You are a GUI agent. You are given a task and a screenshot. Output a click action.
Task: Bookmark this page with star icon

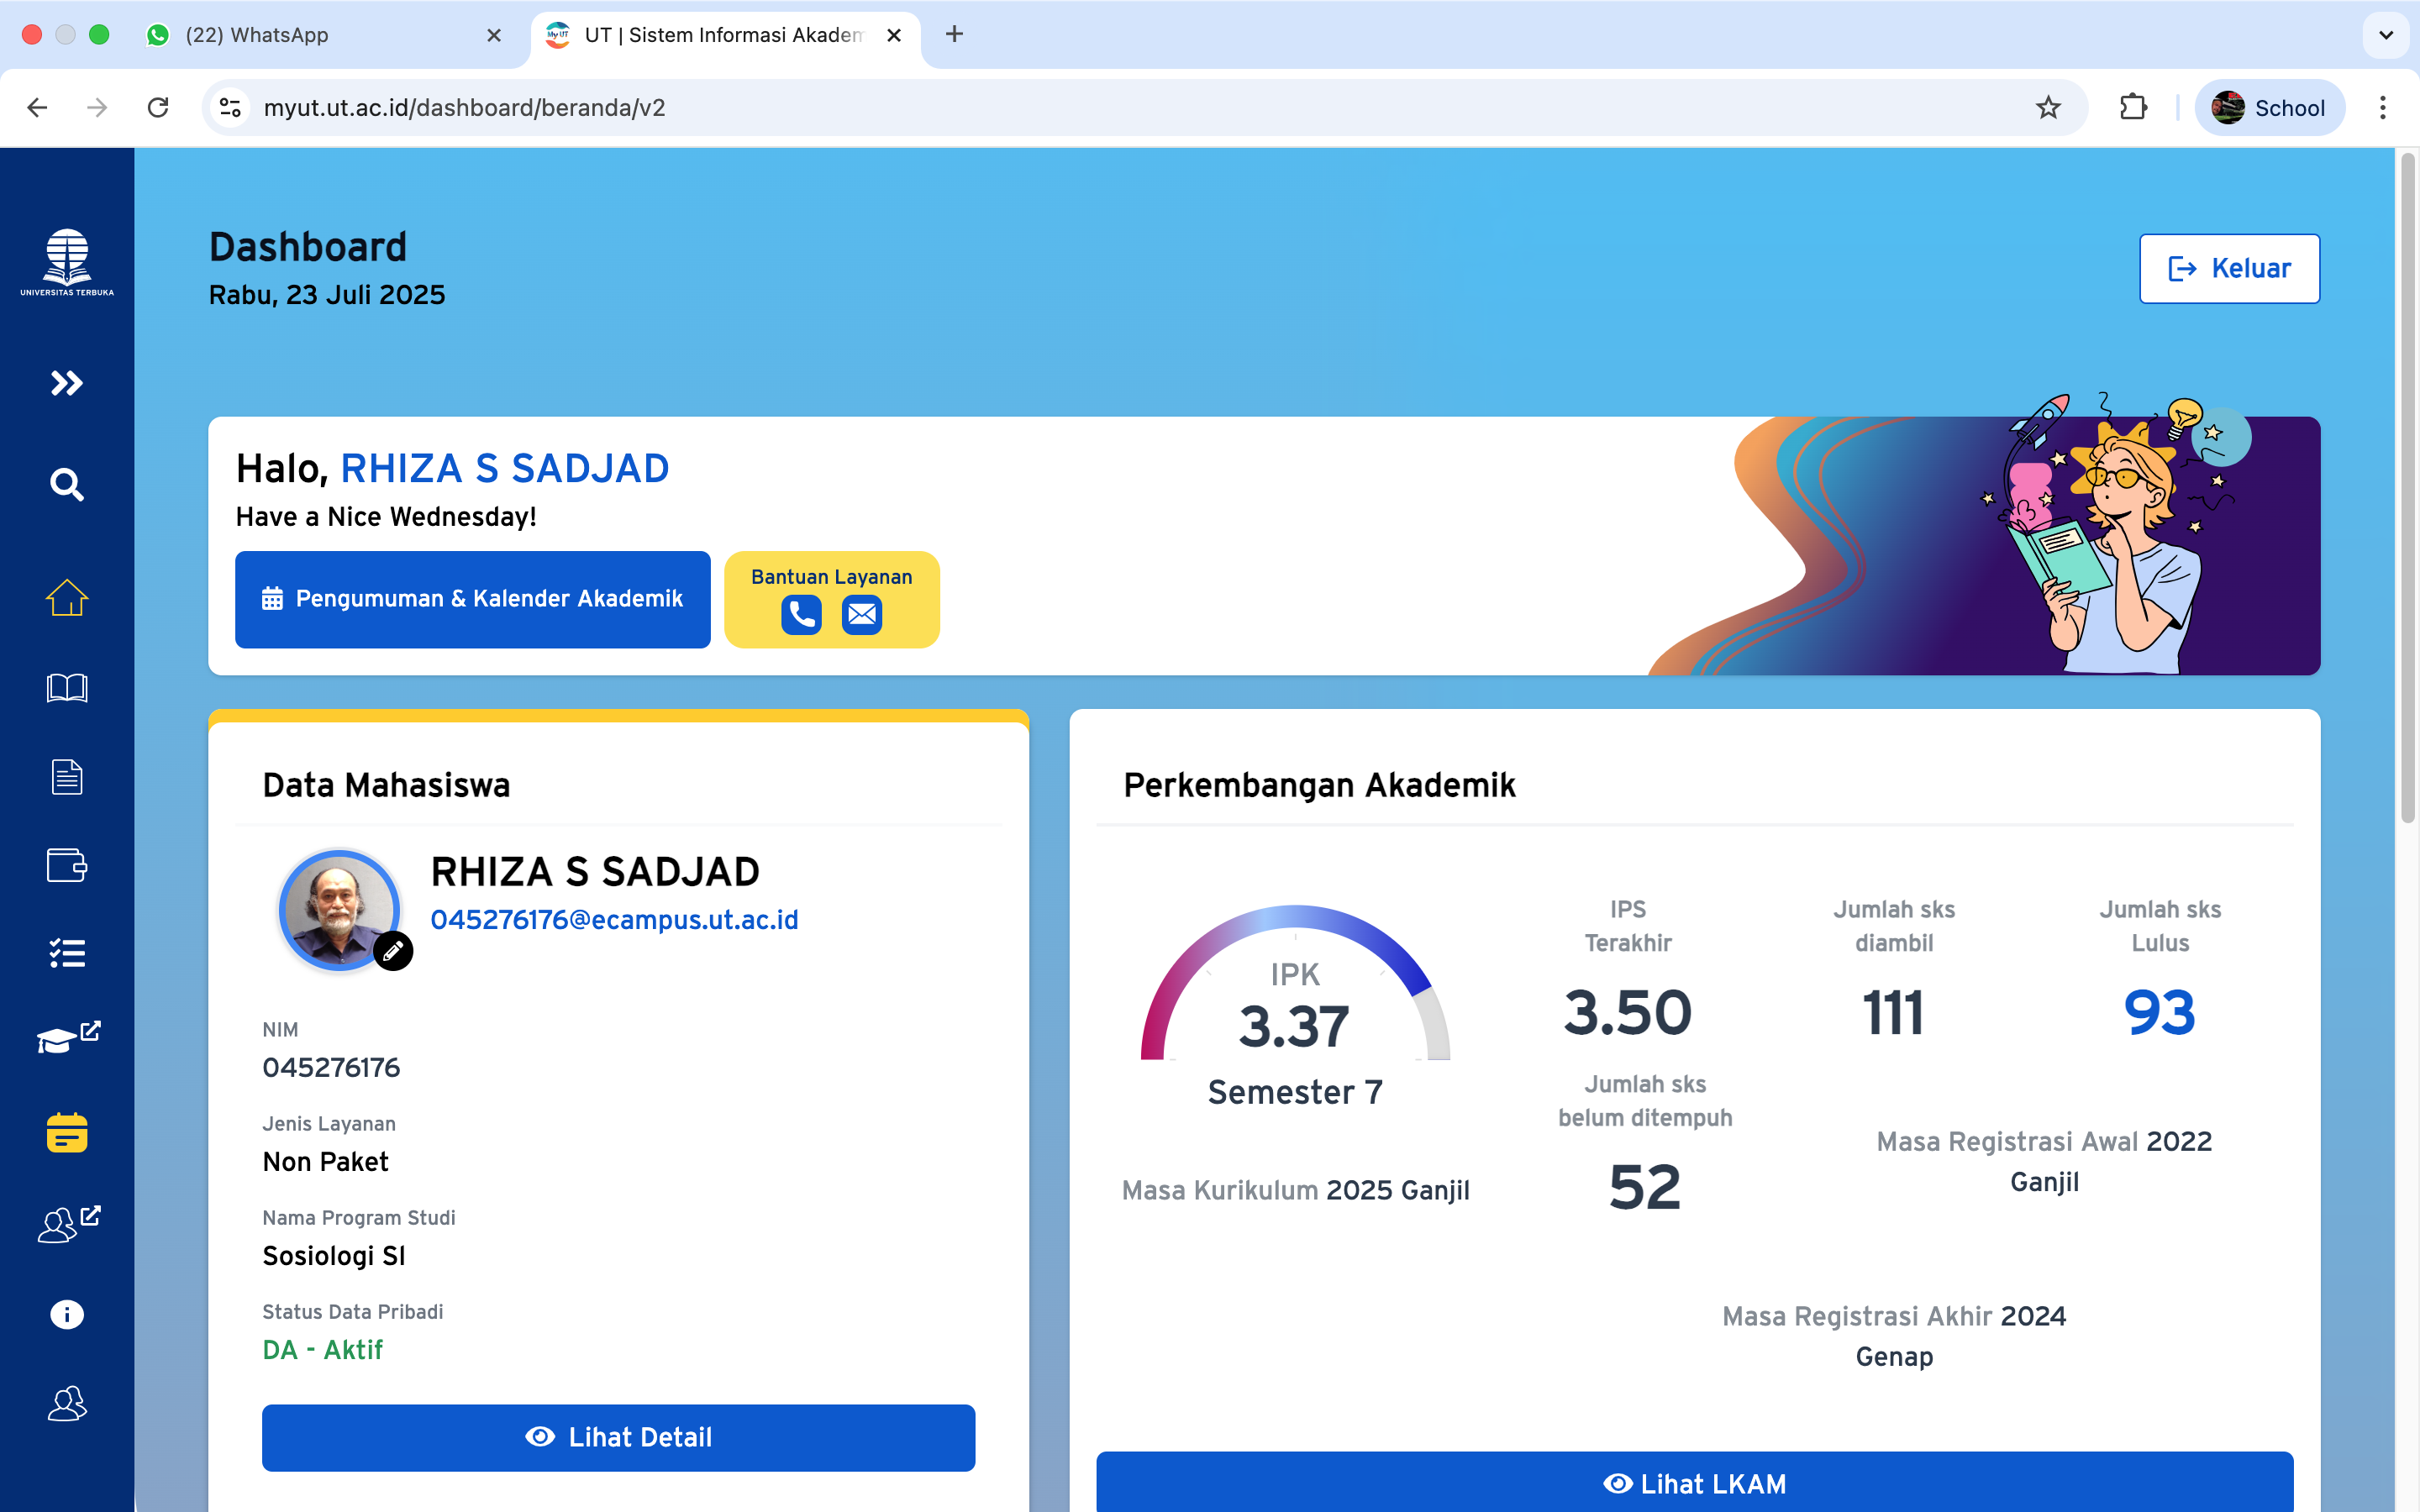pos(2048,107)
